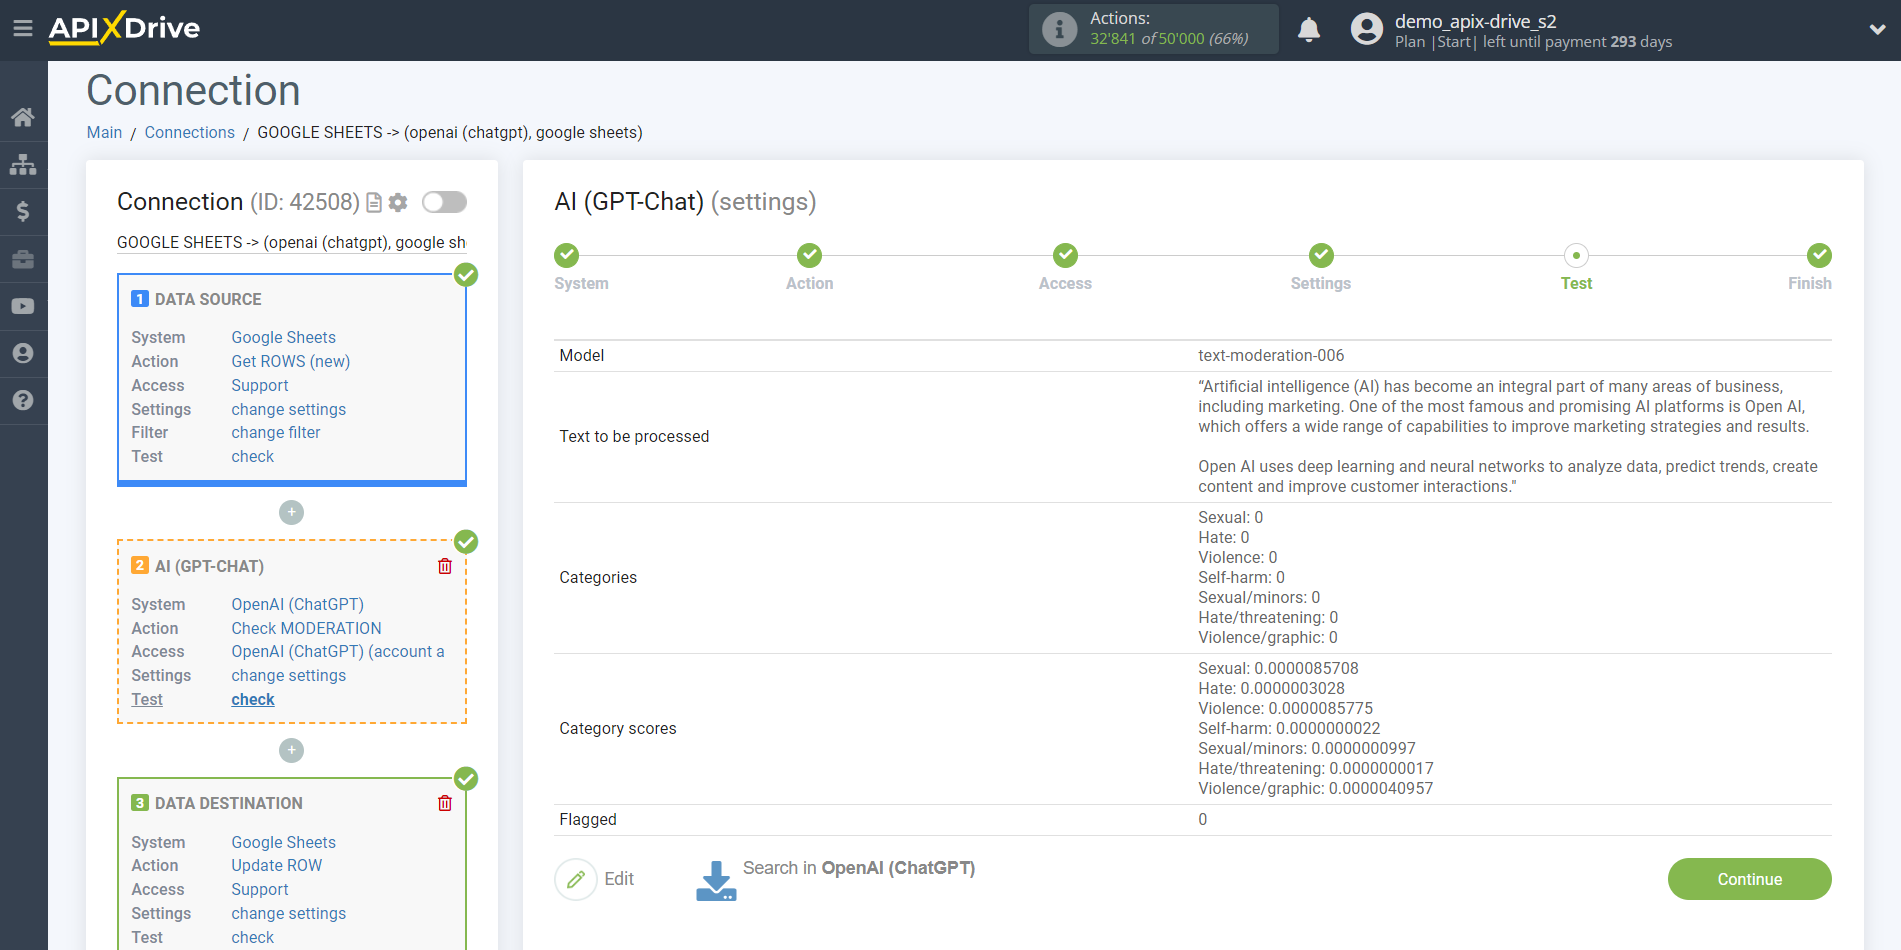The height and width of the screenshot is (950, 1901).
Task: Click Data Source Support access link
Action: tap(259, 385)
